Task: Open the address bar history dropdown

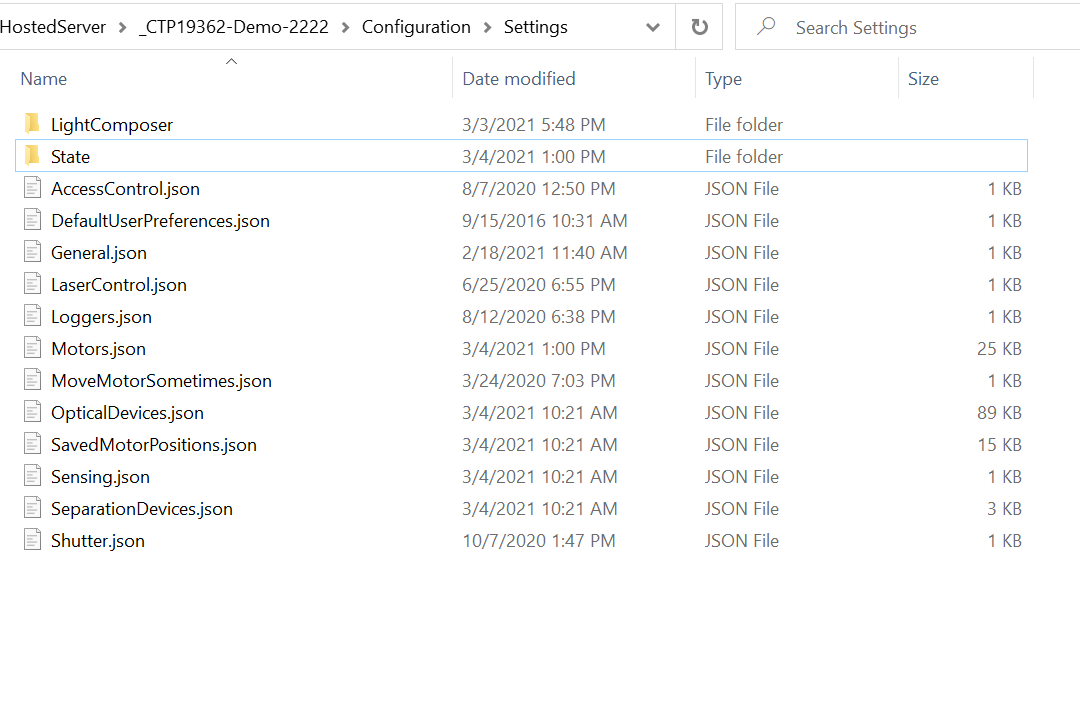Action: 653,26
